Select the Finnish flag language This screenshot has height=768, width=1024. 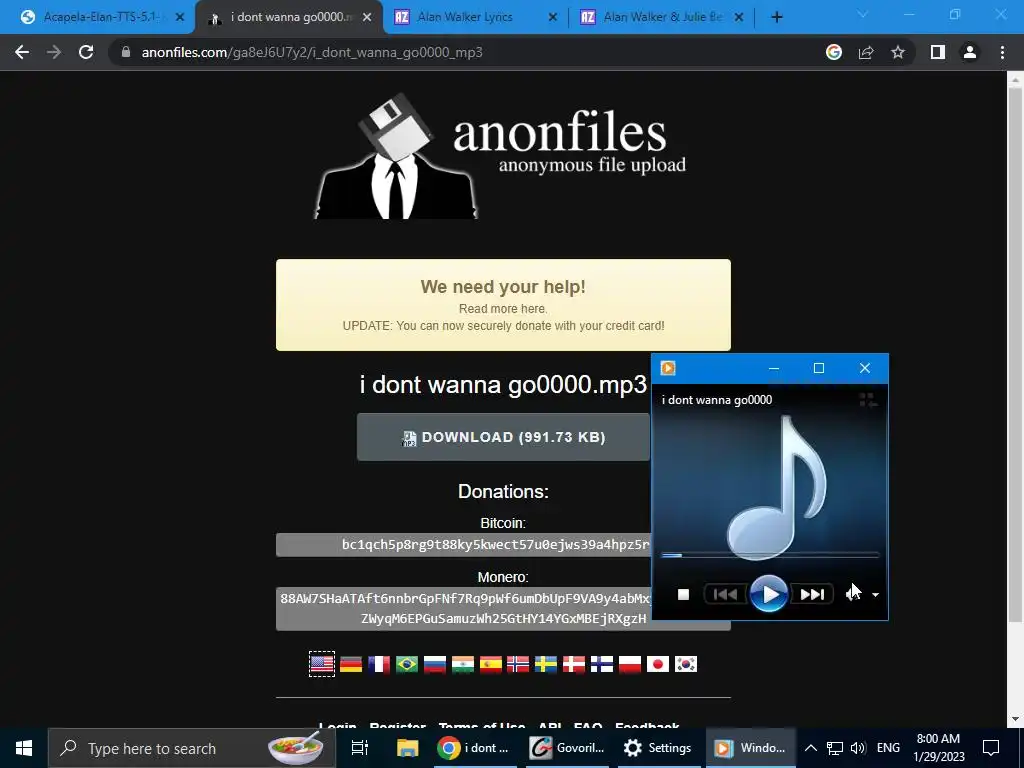pyautogui.click(x=602, y=664)
